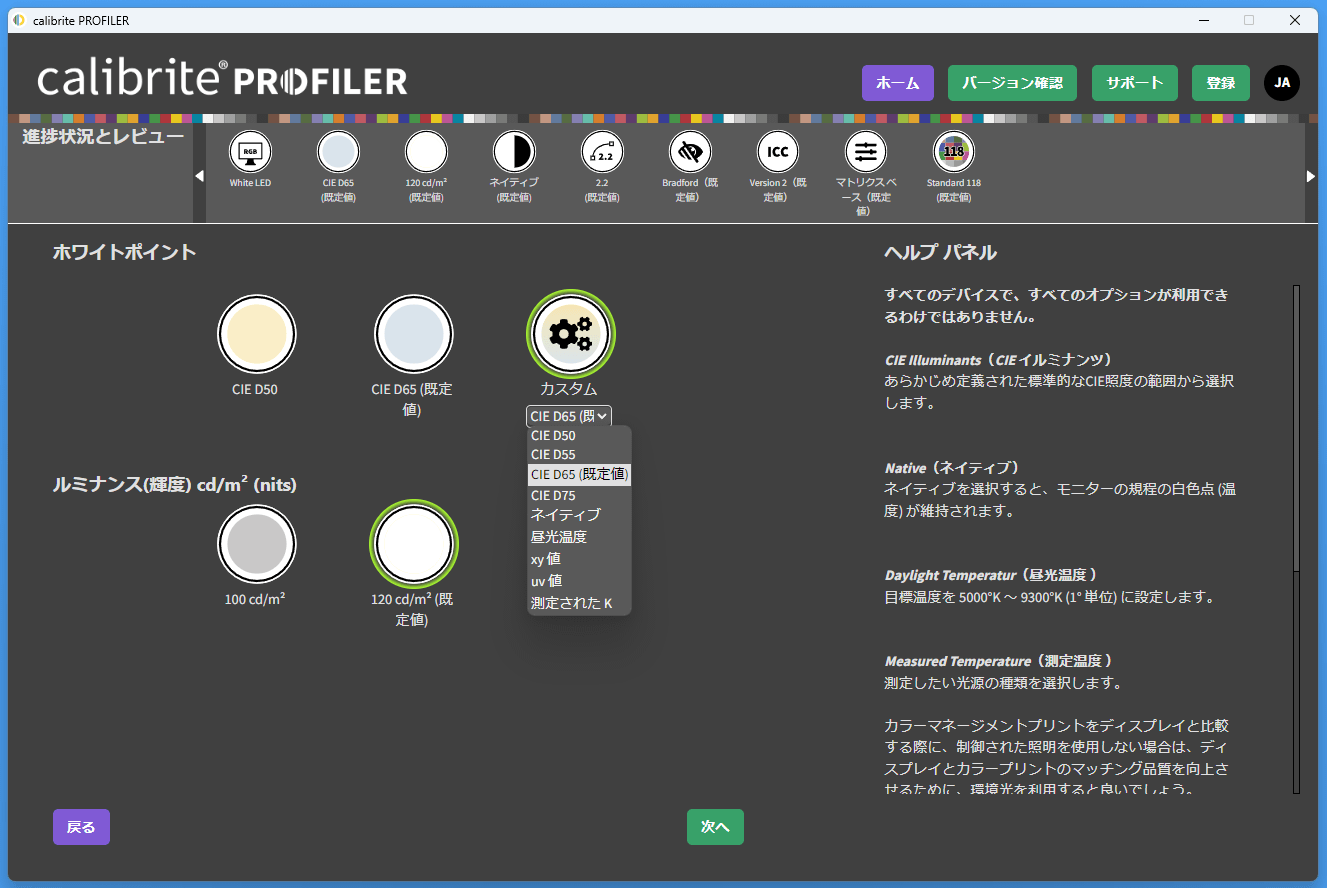Click the ホワイトポイント section title
Screen dimensions: 1327x888
pyautogui.click(x=124, y=252)
